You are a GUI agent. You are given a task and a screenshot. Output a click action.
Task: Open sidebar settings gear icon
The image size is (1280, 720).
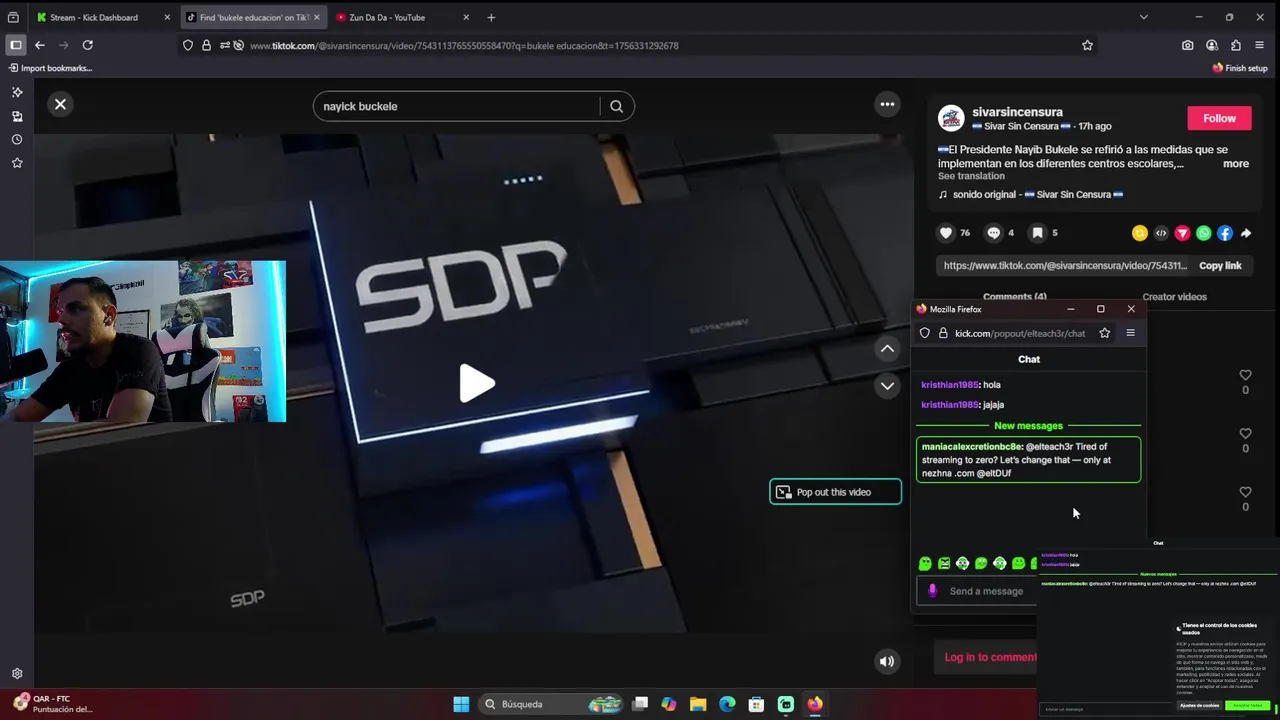(17, 674)
